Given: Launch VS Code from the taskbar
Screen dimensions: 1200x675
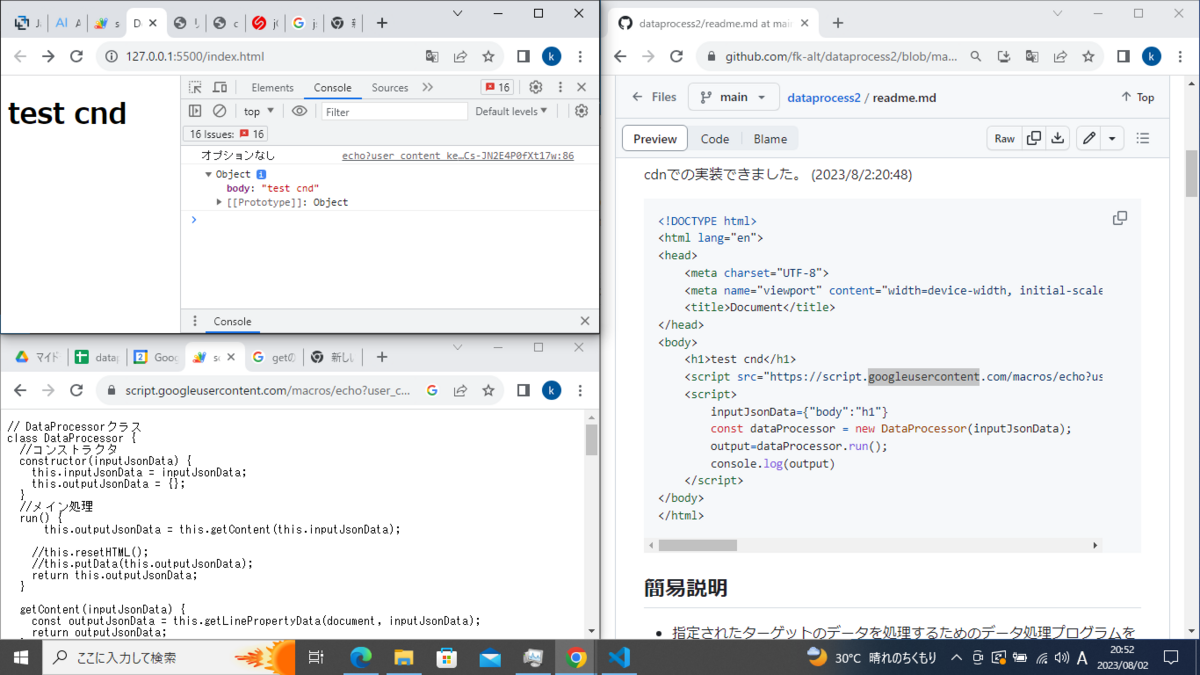Looking at the screenshot, I should [x=619, y=657].
